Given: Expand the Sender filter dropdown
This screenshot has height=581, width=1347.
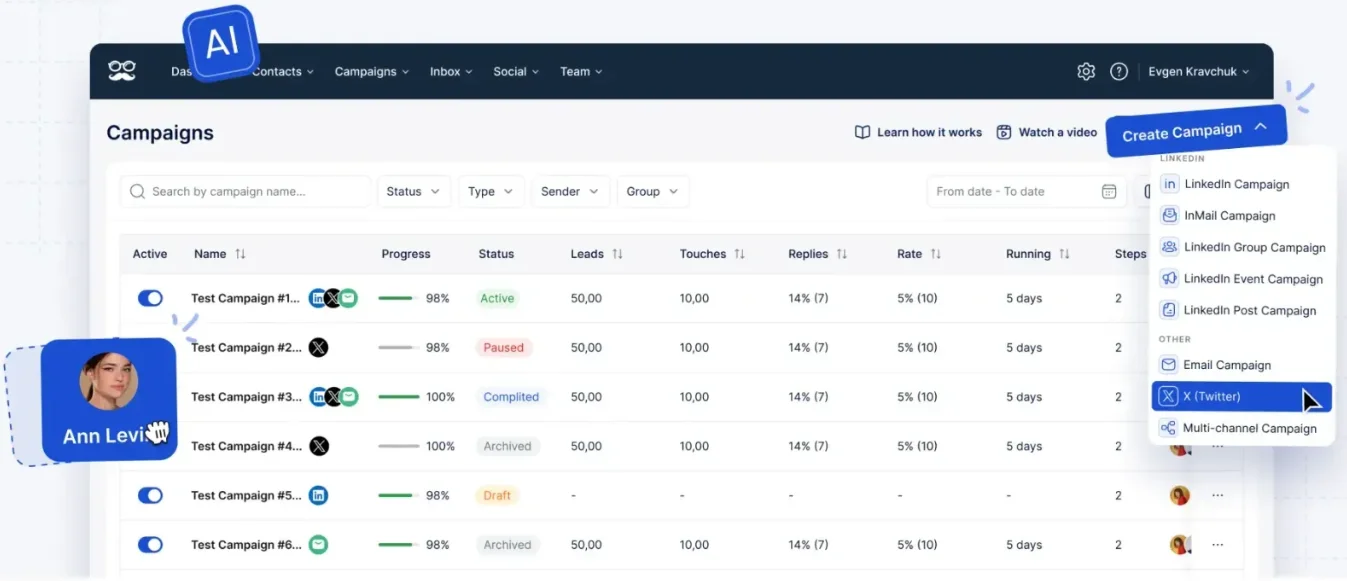Looking at the screenshot, I should click(570, 191).
